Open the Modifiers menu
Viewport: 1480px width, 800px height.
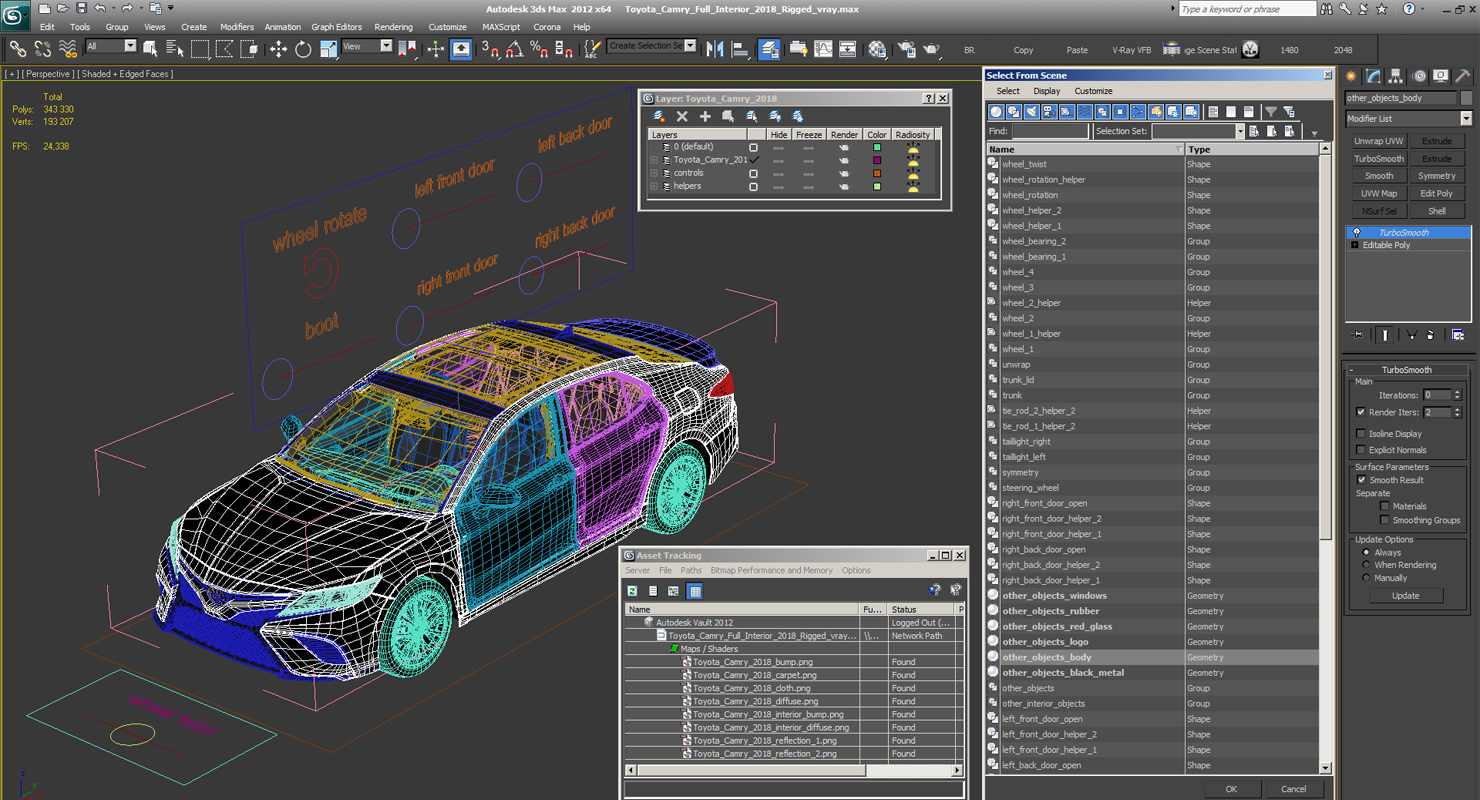(x=237, y=27)
